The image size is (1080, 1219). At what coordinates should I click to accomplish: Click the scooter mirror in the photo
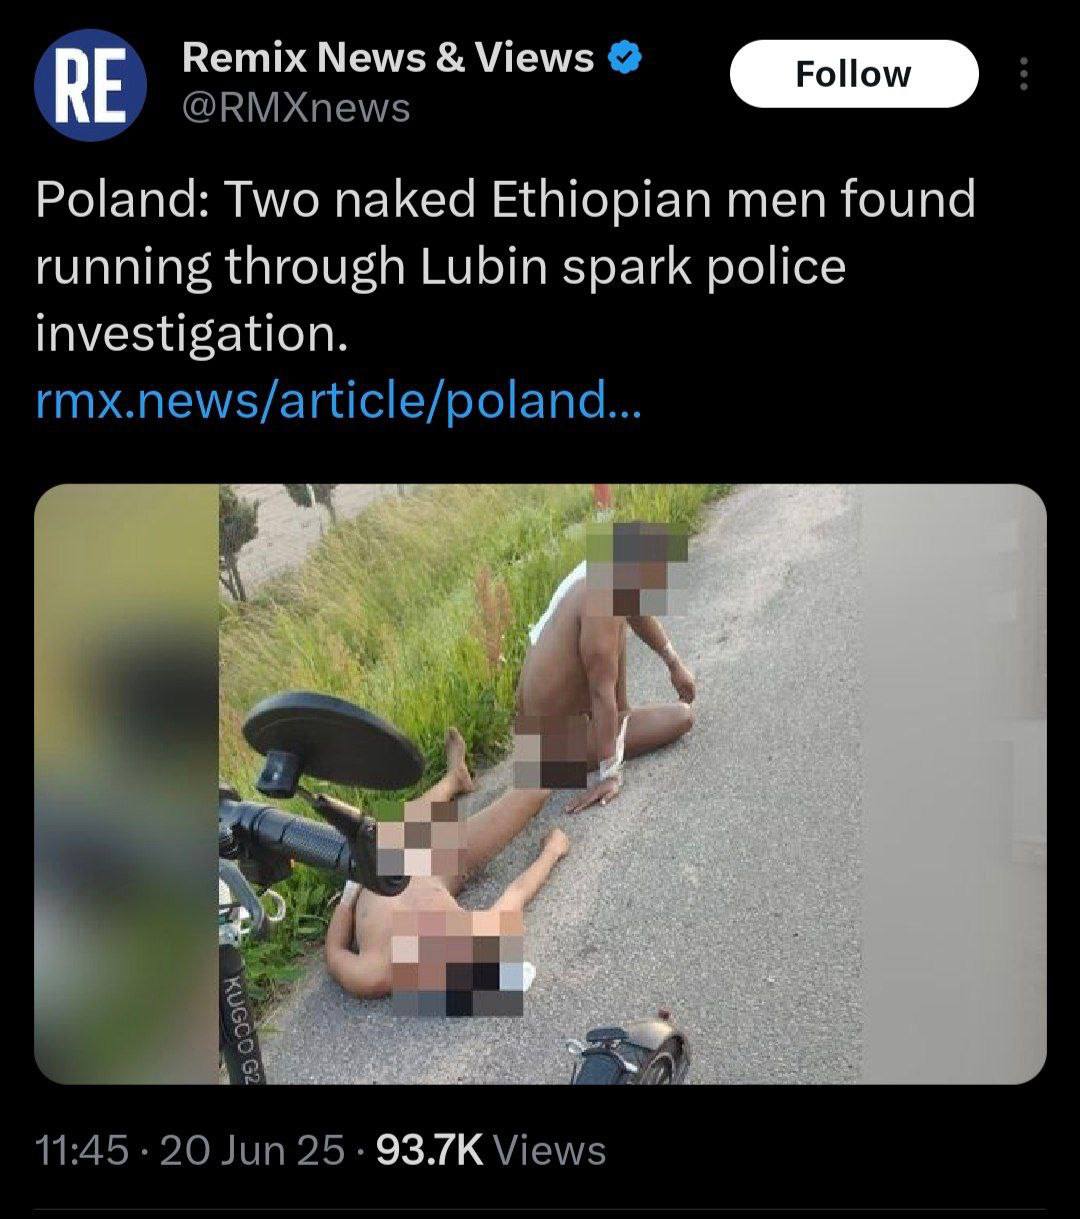pyautogui.click(x=333, y=738)
